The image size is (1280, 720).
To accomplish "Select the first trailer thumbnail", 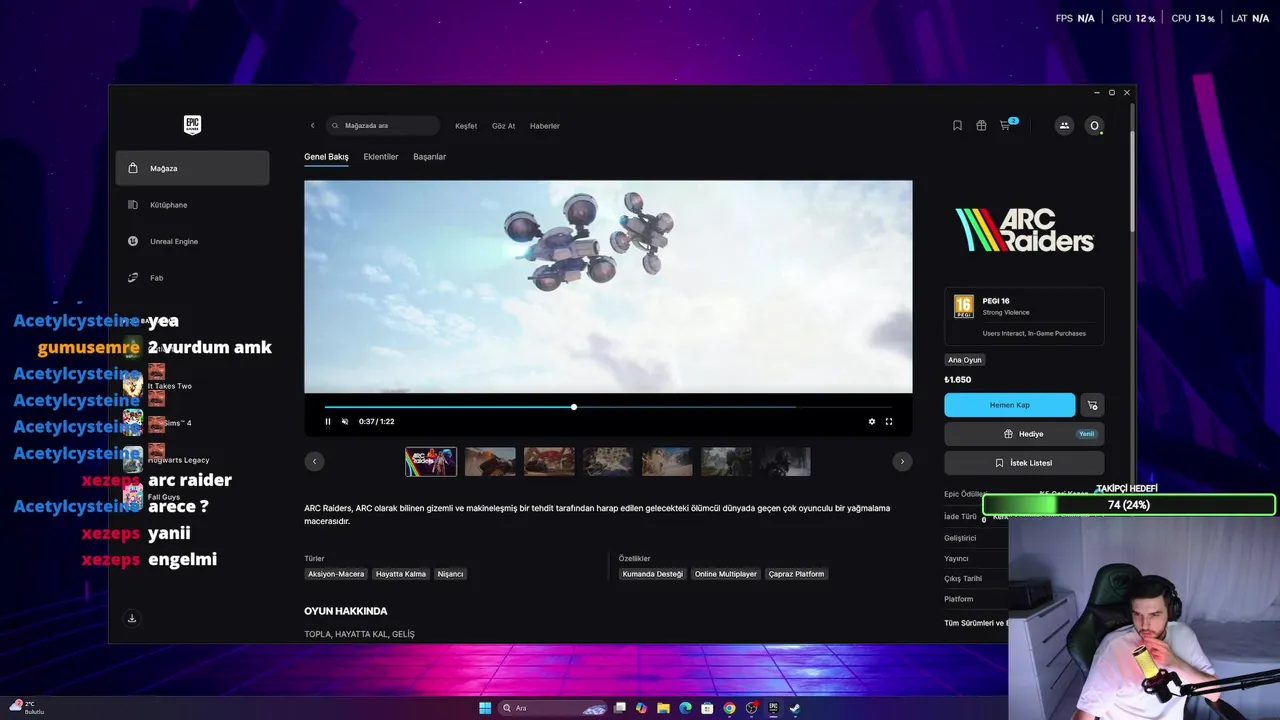I will point(431,461).
